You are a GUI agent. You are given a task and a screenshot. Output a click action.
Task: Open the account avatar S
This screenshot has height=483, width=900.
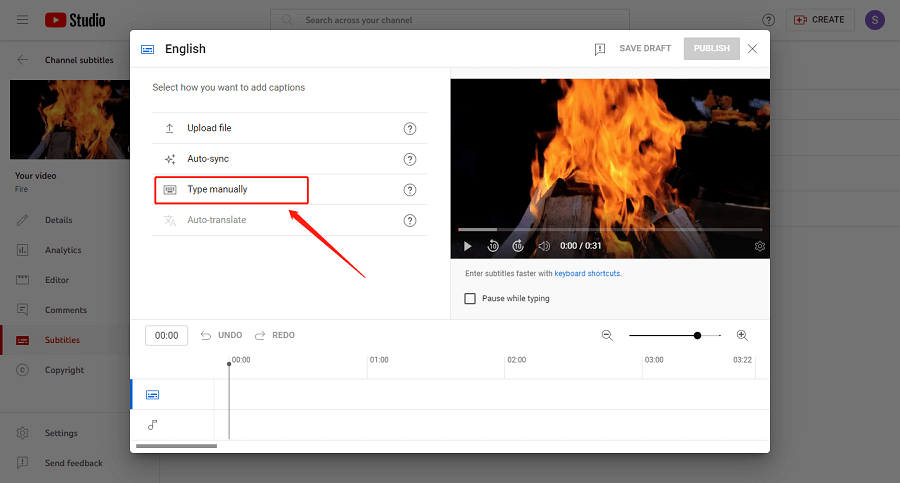point(875,20)
